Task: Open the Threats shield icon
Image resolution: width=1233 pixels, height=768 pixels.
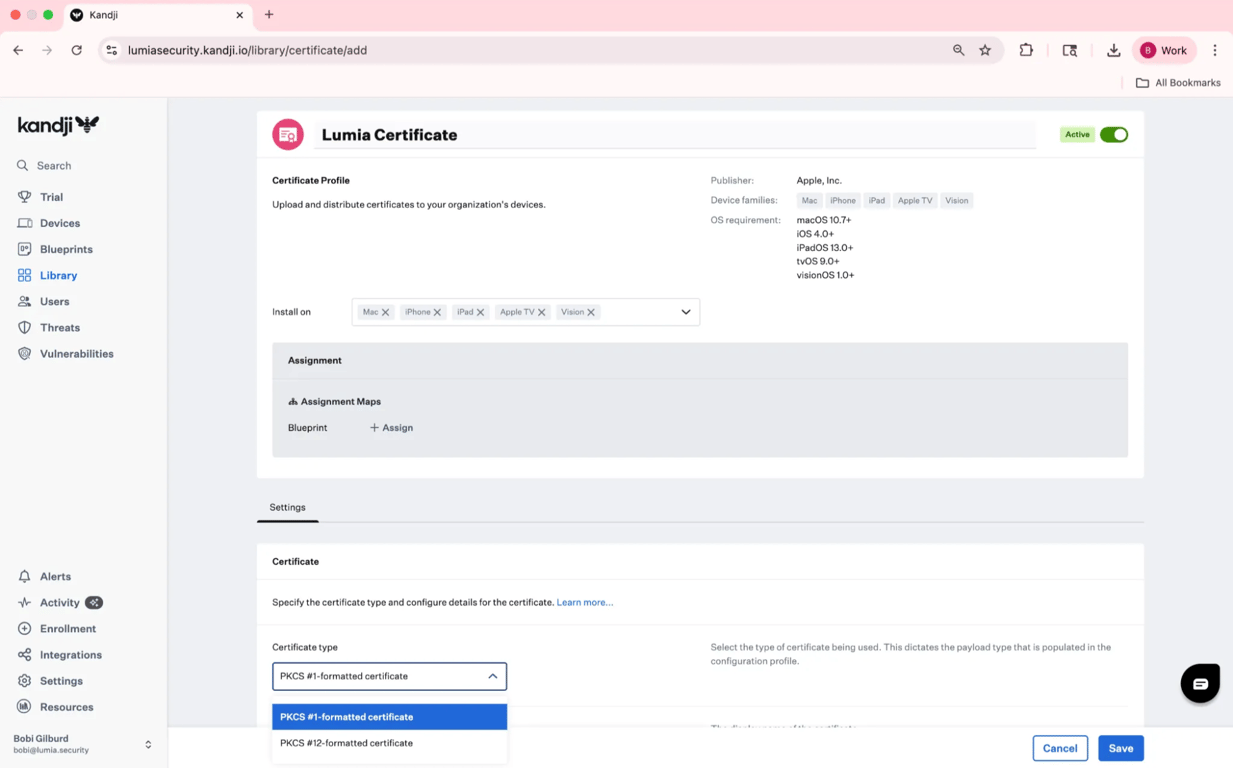Action: [x=25, y=327]
